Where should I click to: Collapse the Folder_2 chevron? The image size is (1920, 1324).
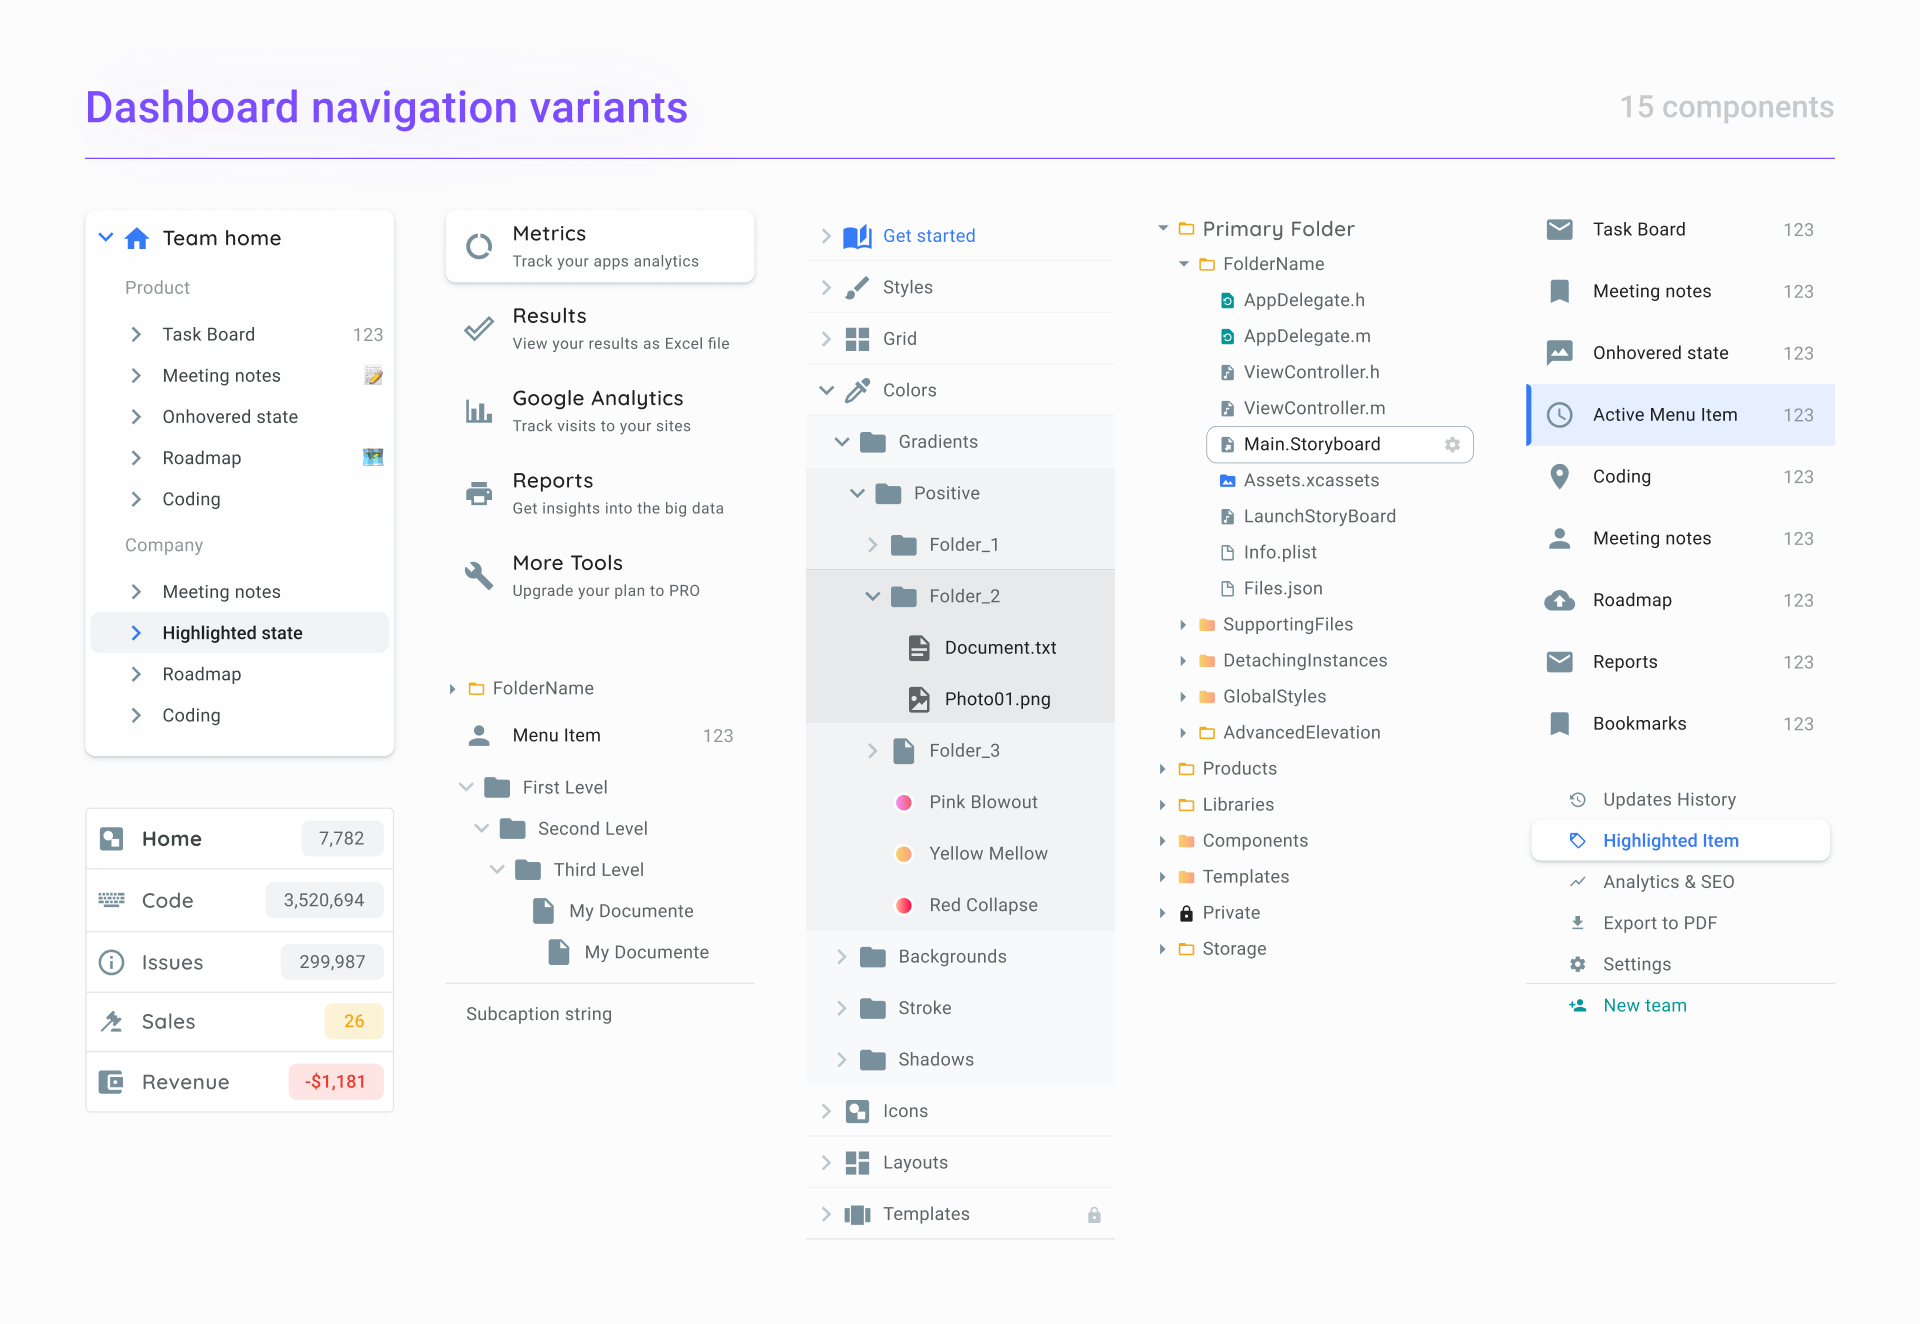coord(873,596)
